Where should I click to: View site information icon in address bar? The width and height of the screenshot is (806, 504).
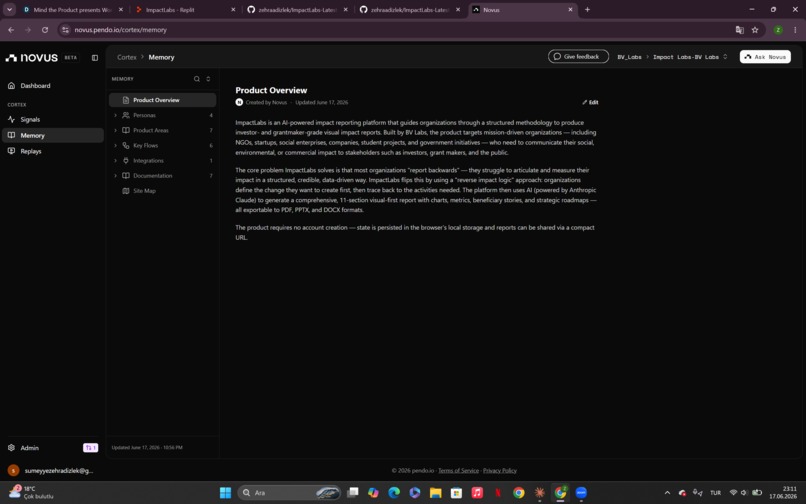65,30
